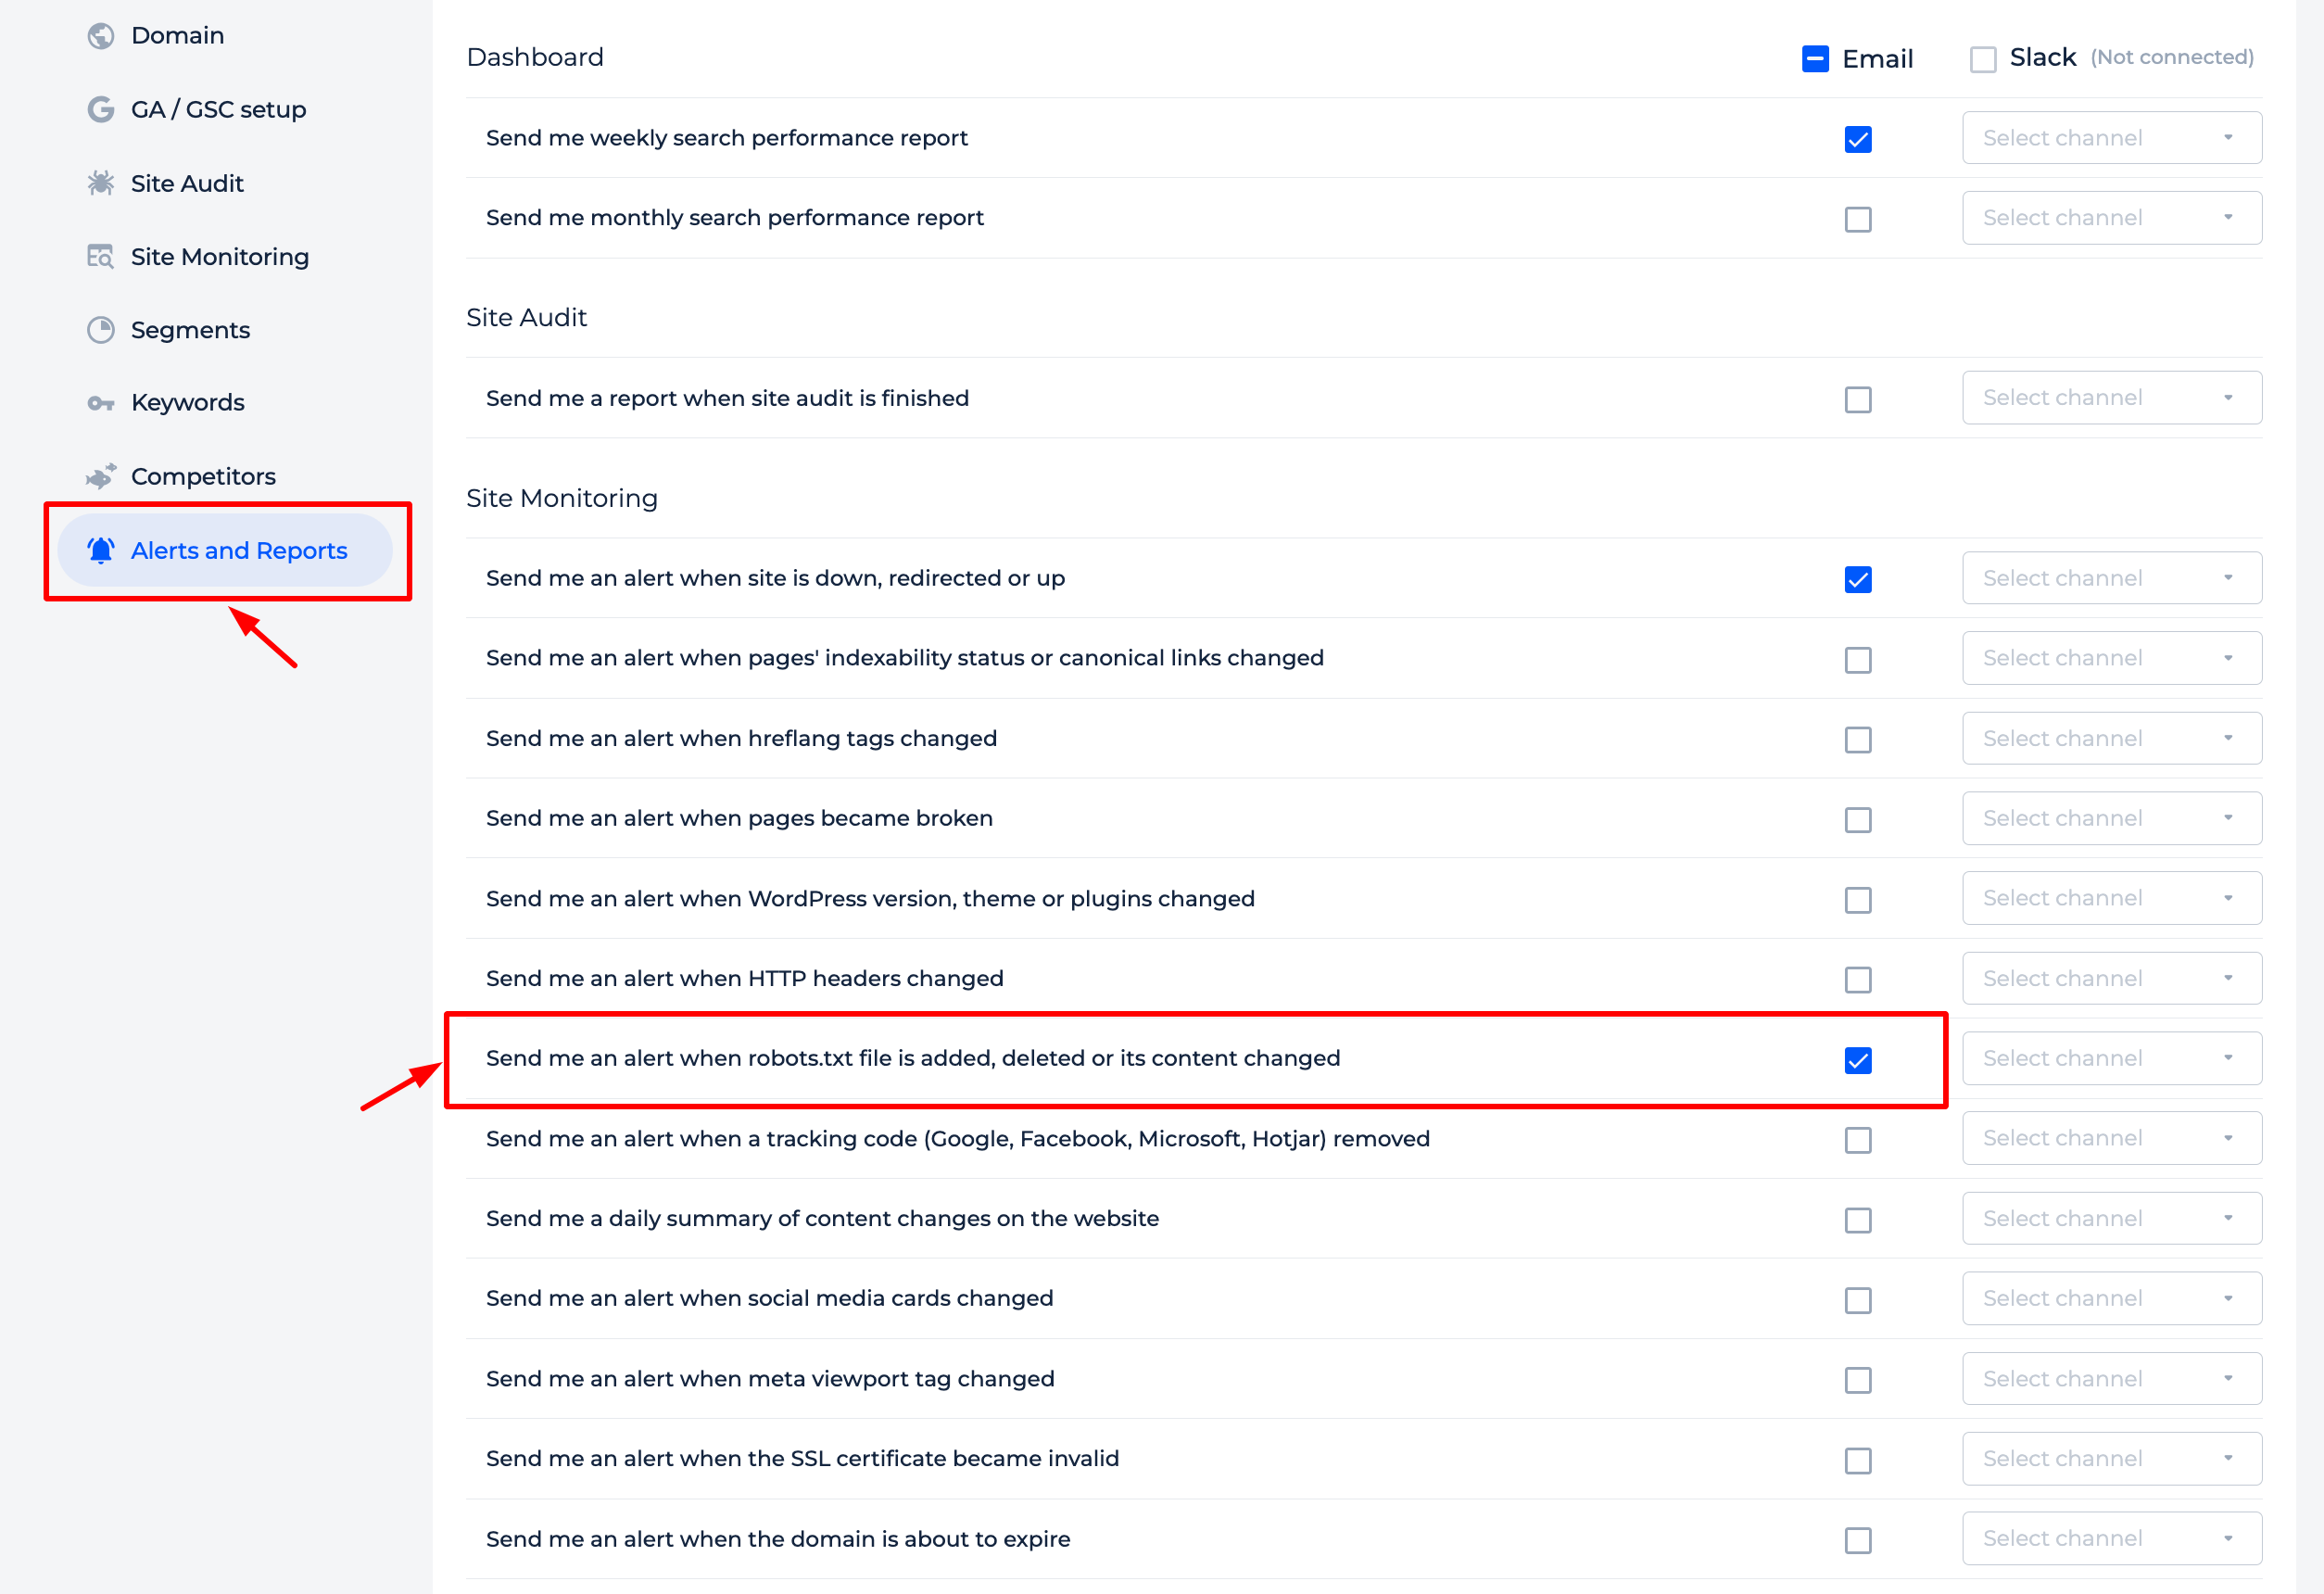
Task: Navigate to Keywords section
Action: 189,402
